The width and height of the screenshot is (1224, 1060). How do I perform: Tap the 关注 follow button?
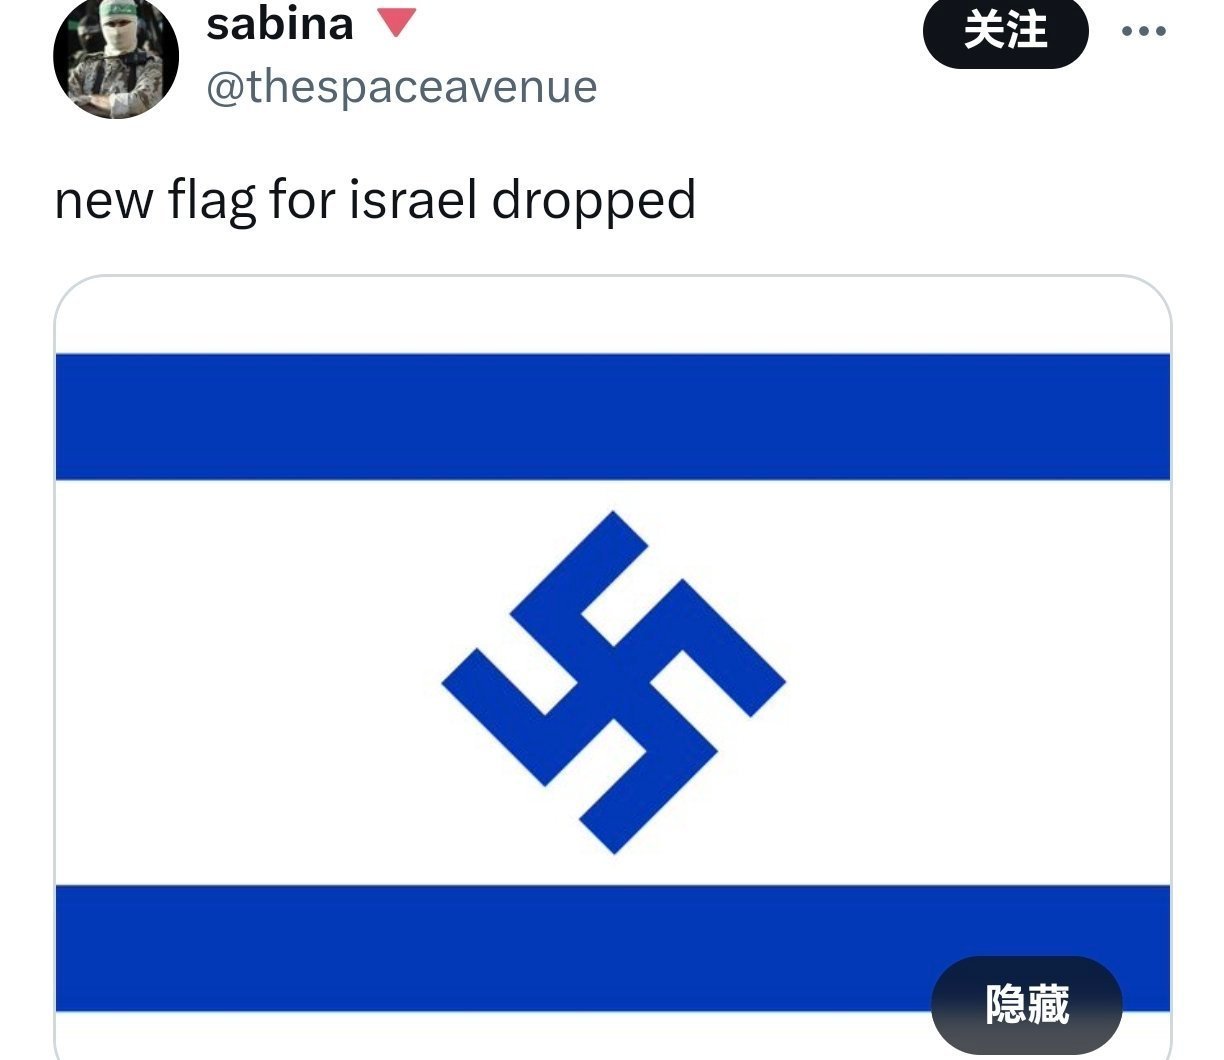1005,31
